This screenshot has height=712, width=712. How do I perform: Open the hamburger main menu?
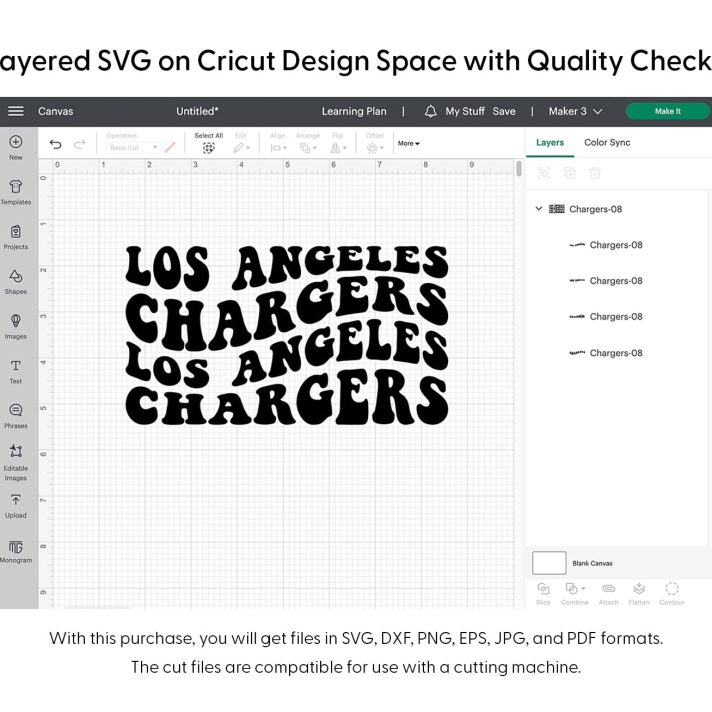coord(15,111)
